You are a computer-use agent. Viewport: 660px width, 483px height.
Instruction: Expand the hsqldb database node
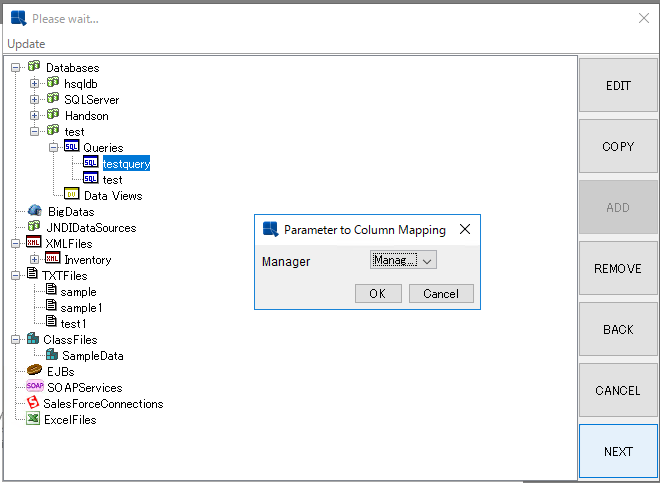pos(35,84)
